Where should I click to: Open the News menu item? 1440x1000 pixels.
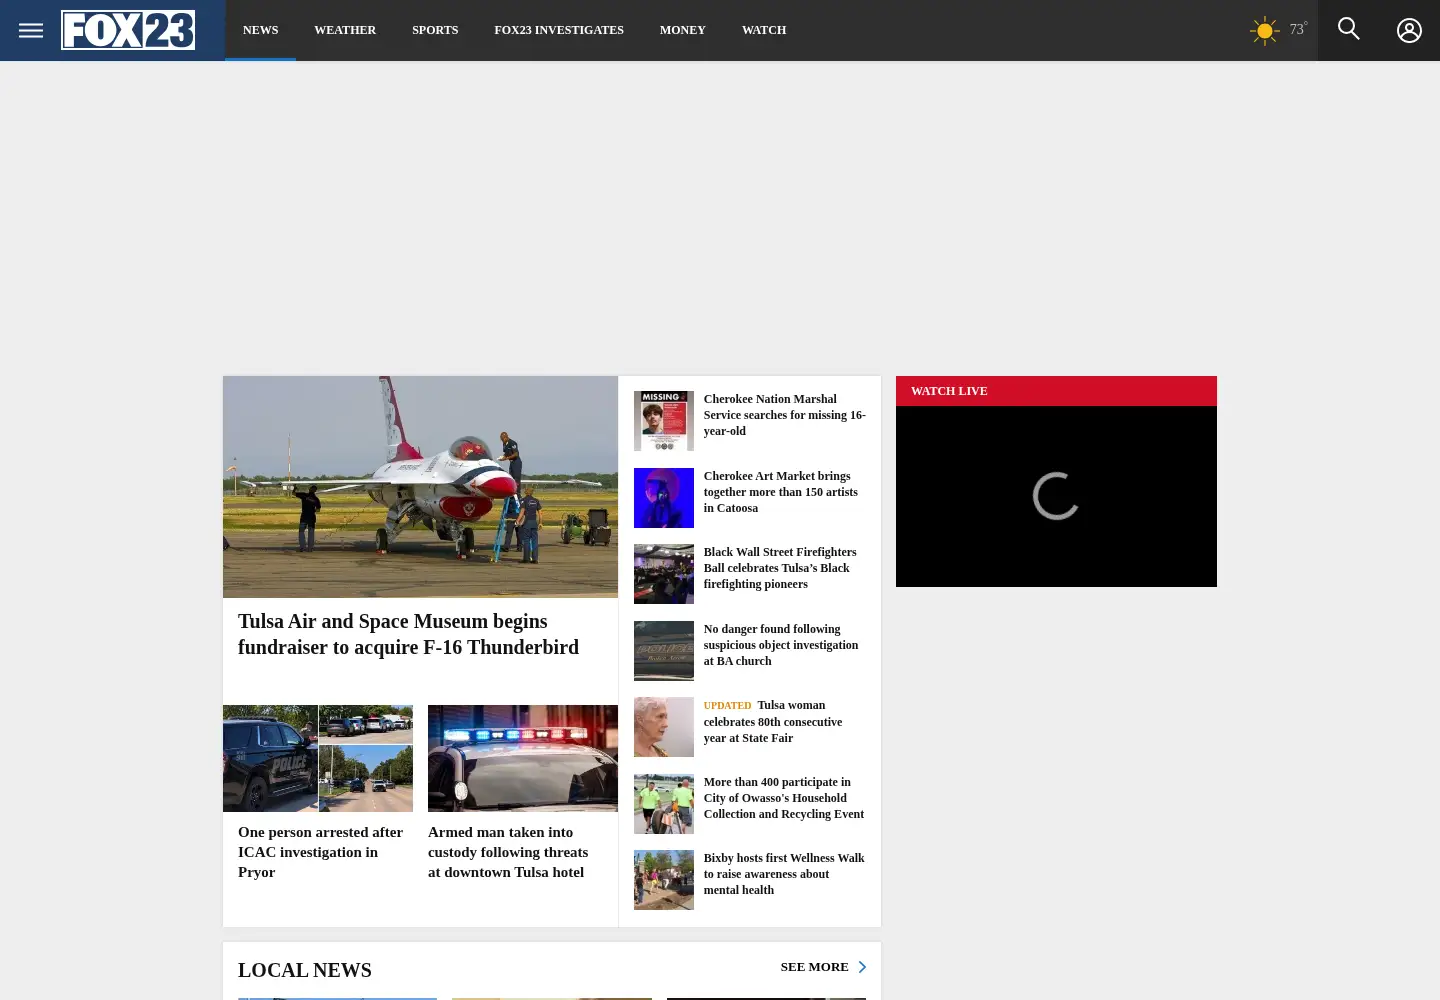(260, 30)
